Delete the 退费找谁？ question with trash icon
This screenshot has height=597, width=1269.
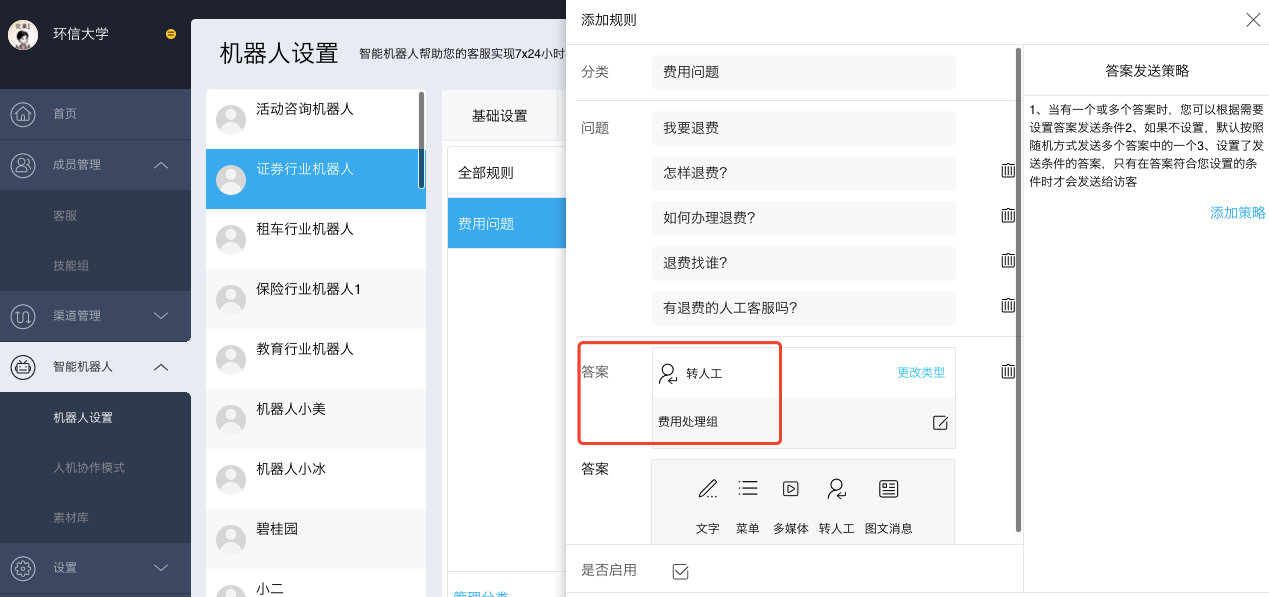(1008, 261)
